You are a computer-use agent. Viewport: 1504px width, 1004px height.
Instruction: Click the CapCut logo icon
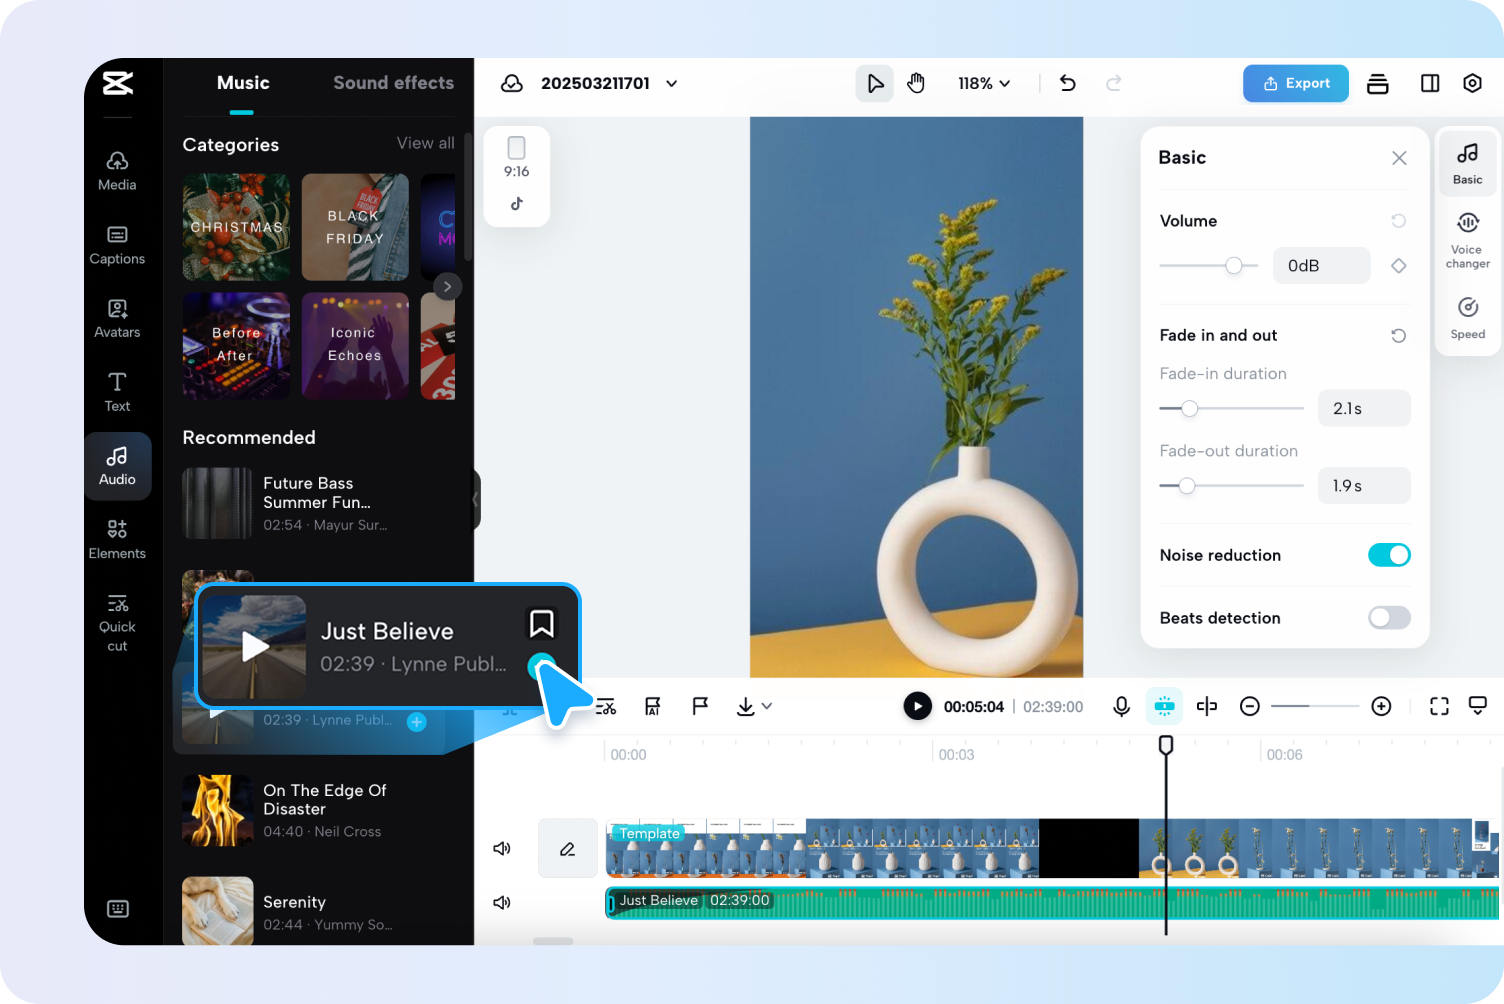[118, 83]
